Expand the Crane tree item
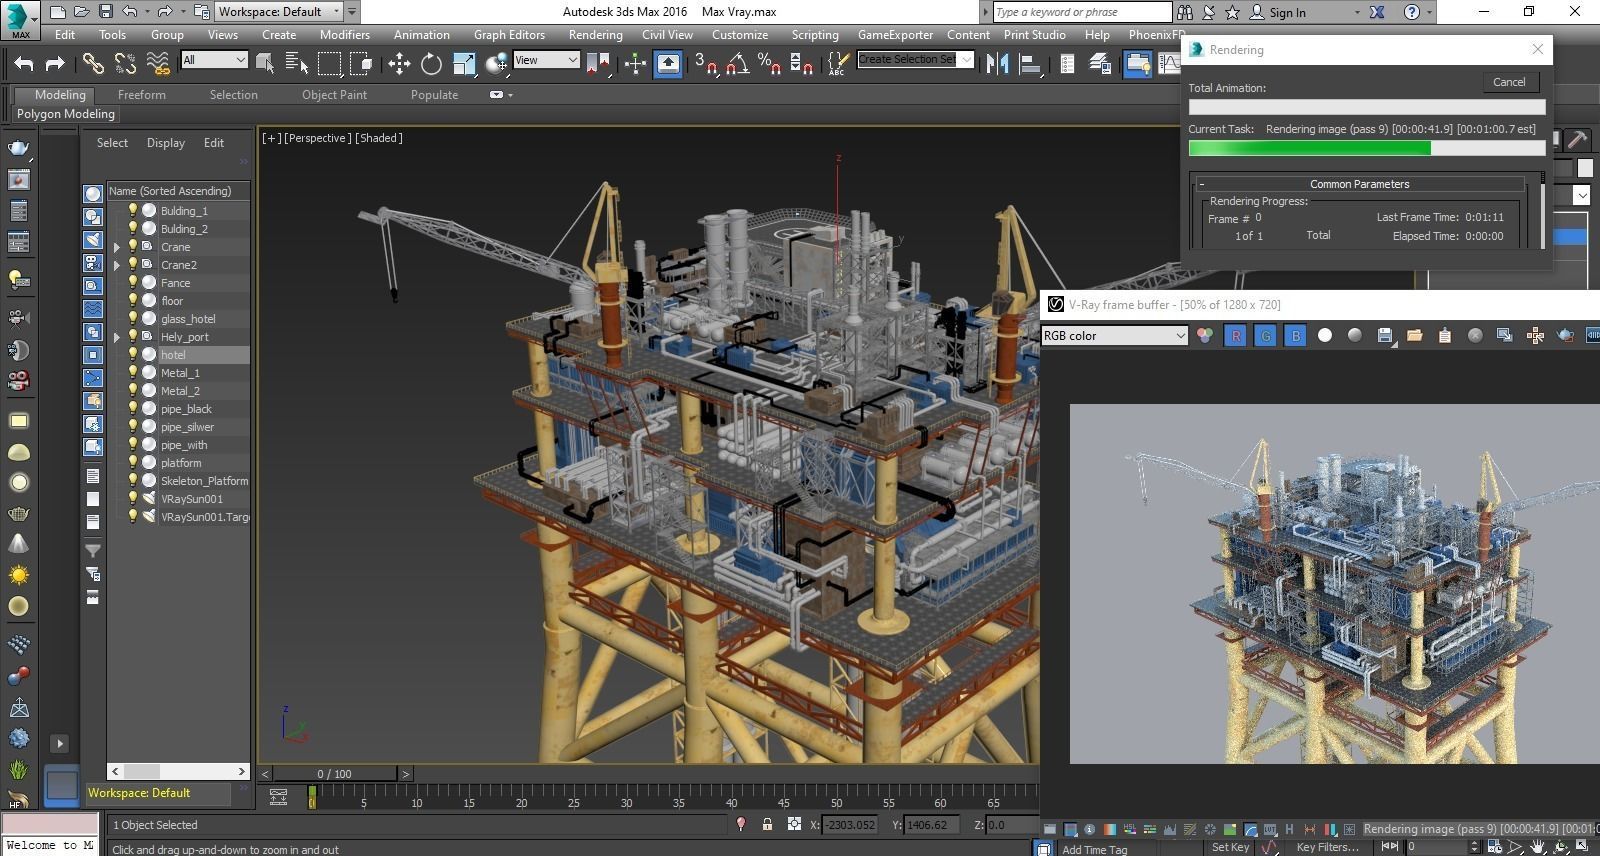This screenshot has height=856, width=1600. tap(117, 247)
